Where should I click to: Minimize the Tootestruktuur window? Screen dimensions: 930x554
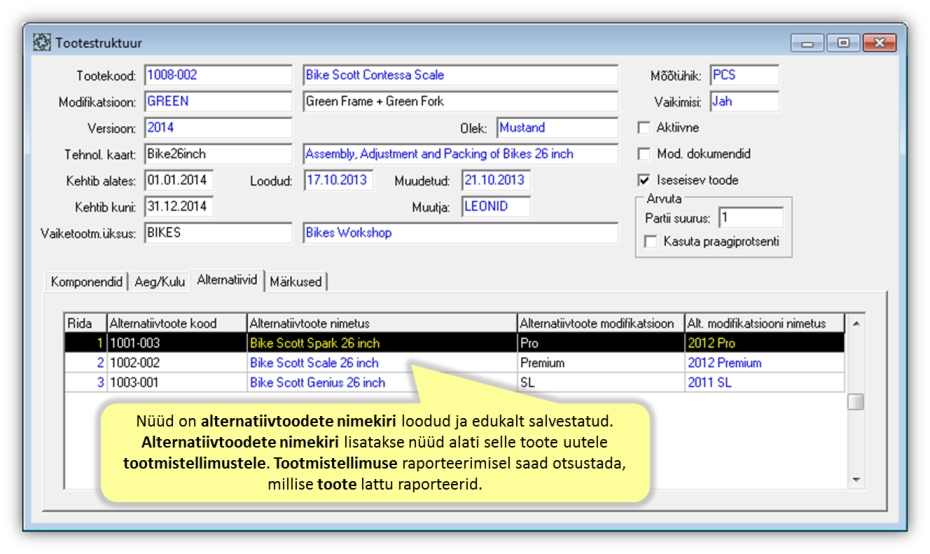click(807, 43)
